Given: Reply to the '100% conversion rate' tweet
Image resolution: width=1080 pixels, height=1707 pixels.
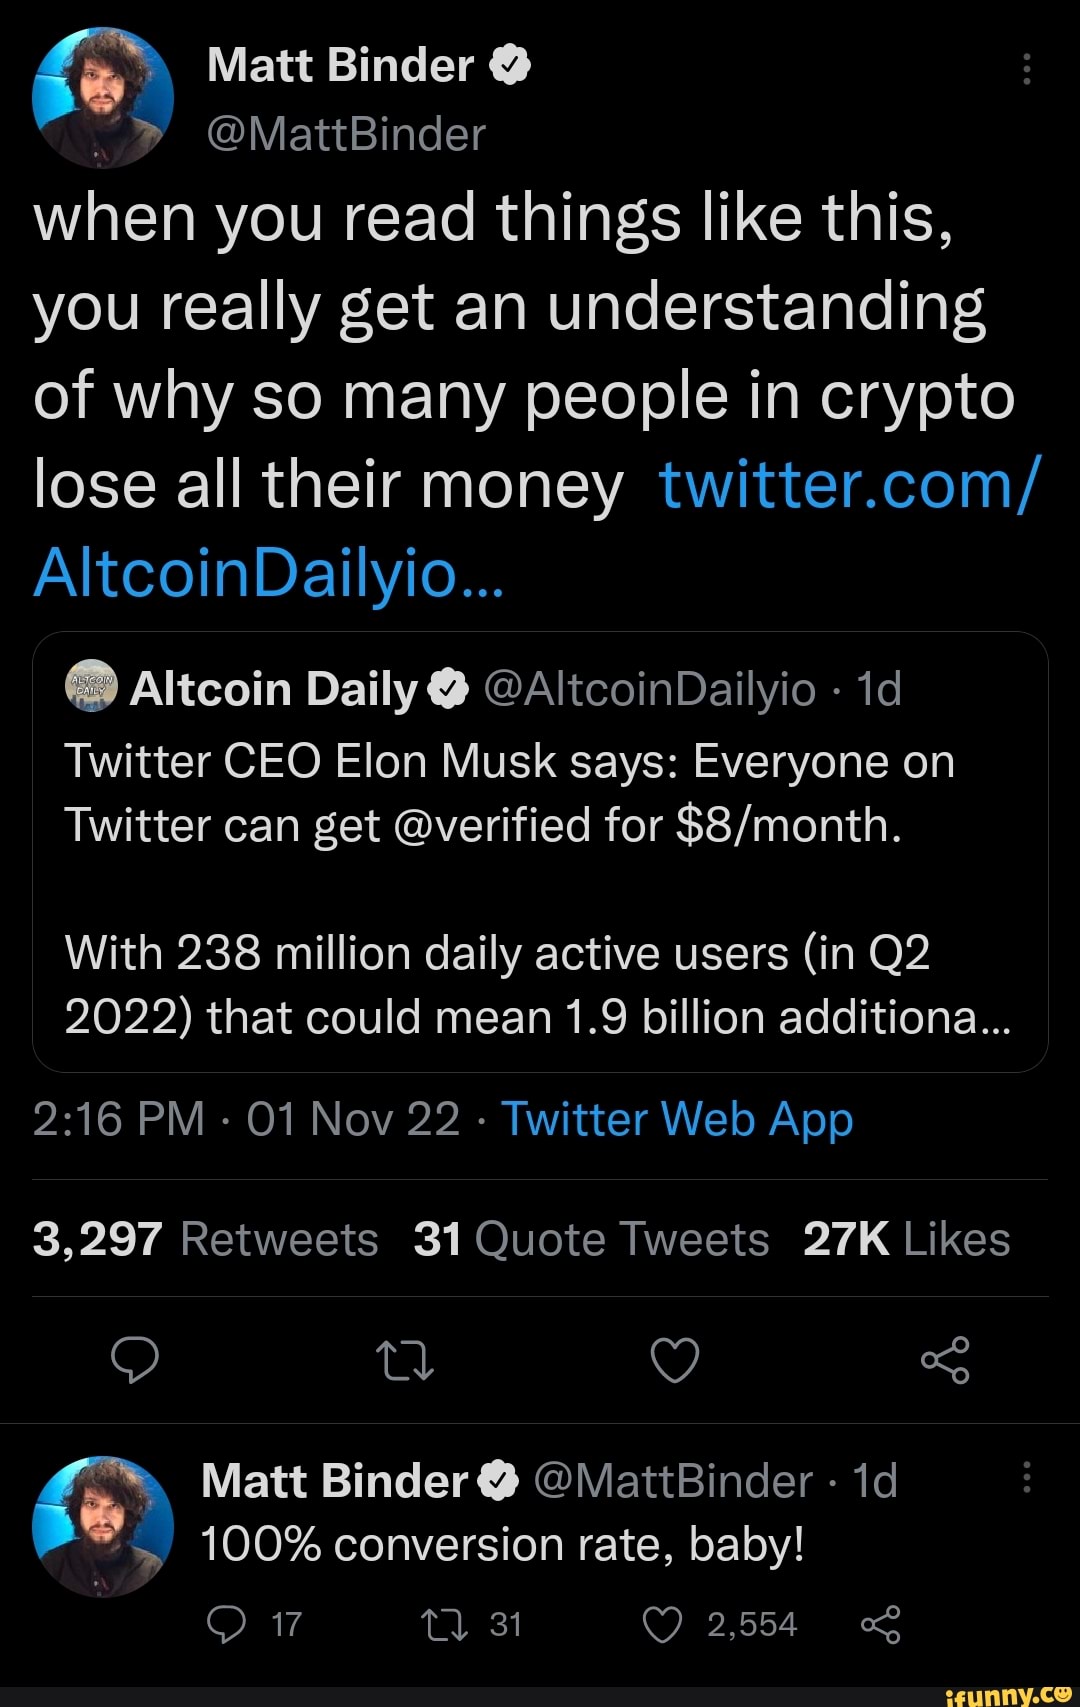Looking at the screenshot, I should click(x=227, y=1625).
